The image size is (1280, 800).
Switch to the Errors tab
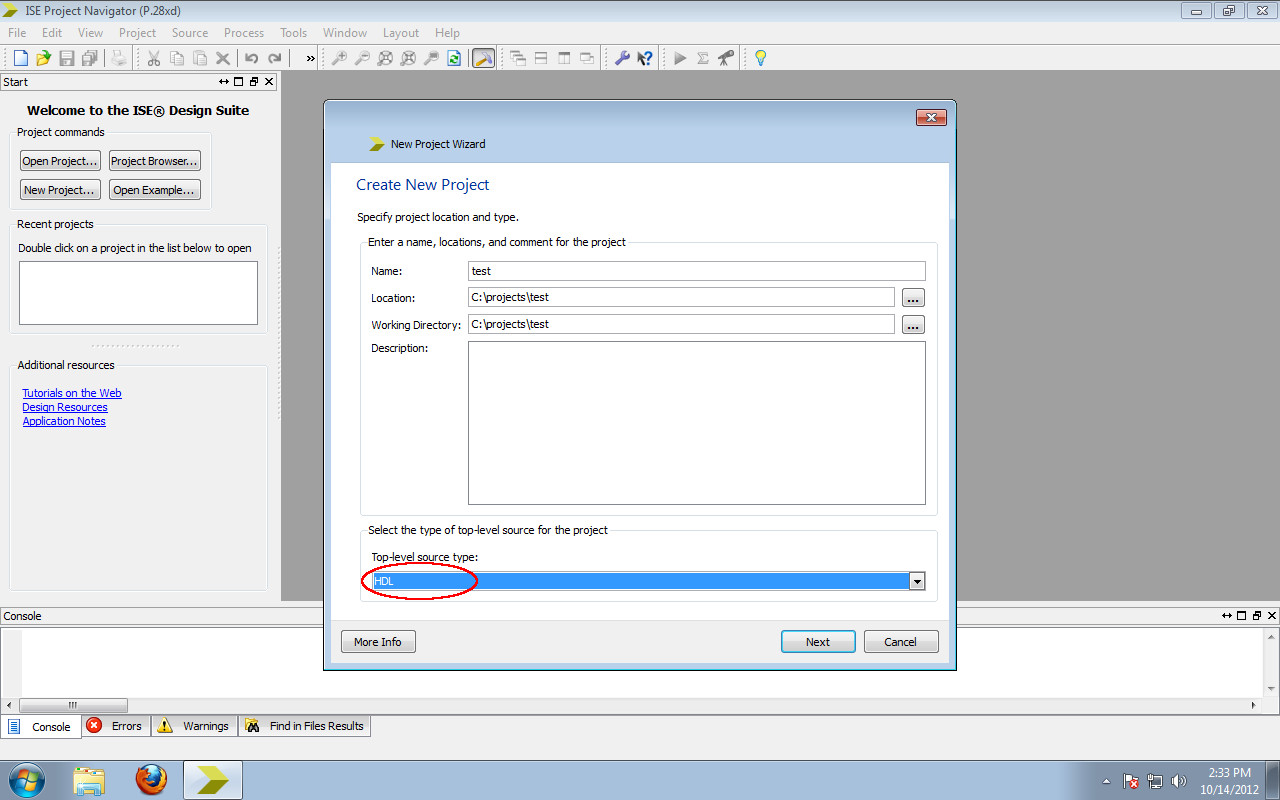(x=115, y=726)
